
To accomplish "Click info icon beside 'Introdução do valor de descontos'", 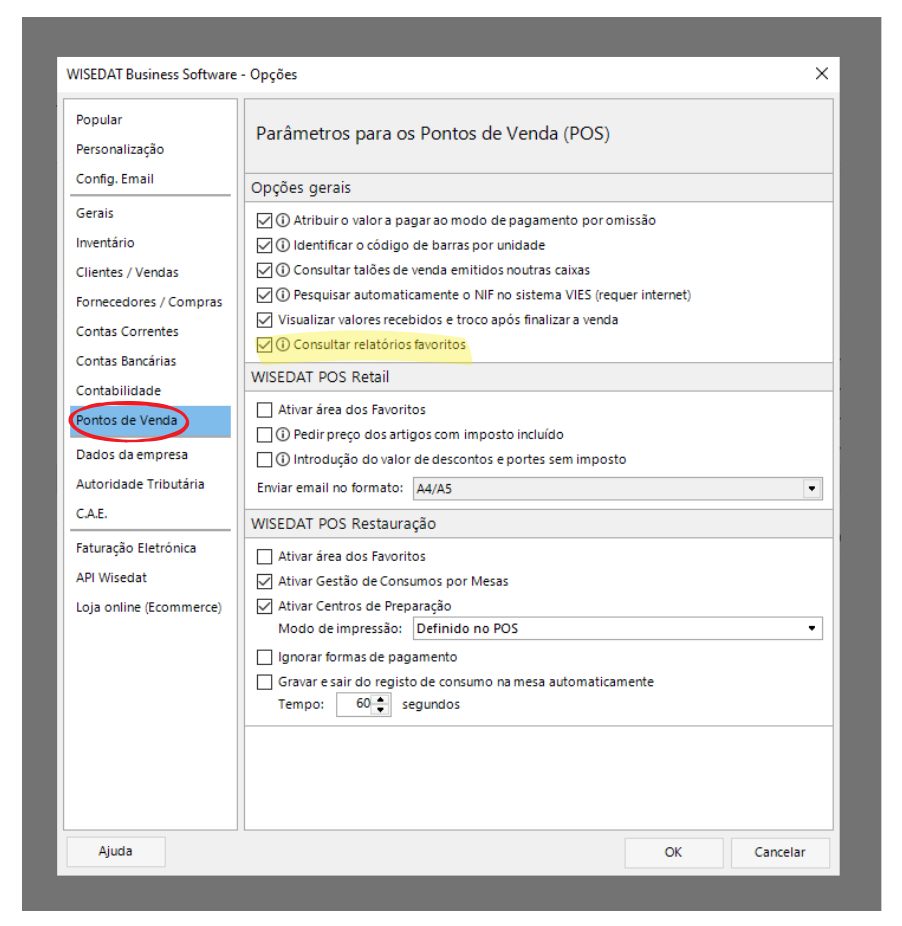I will coord(283,460).
